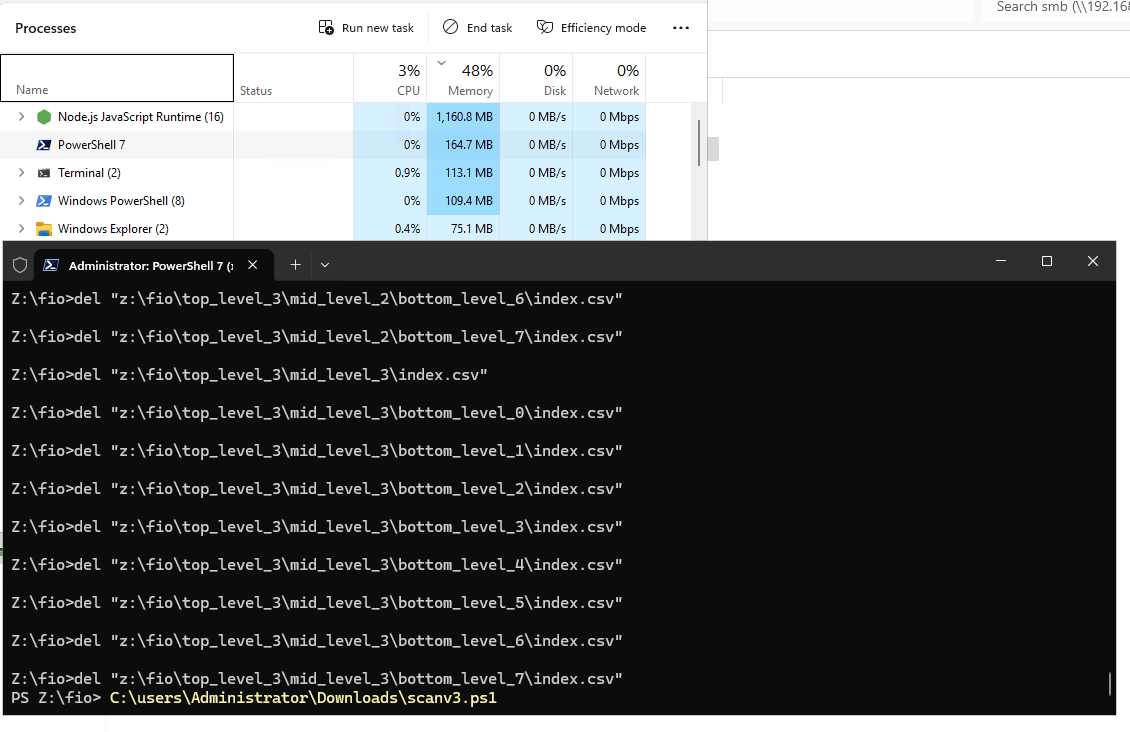
Task: Click the 0.9% CPU cell for Terminal
Action: coord(390,173)
